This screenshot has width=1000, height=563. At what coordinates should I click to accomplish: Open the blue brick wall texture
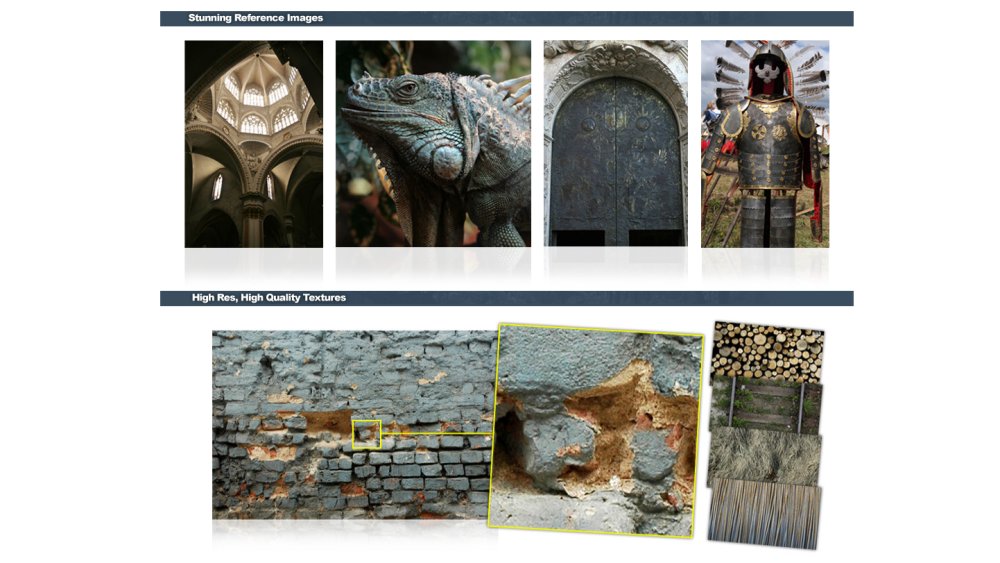354,425
